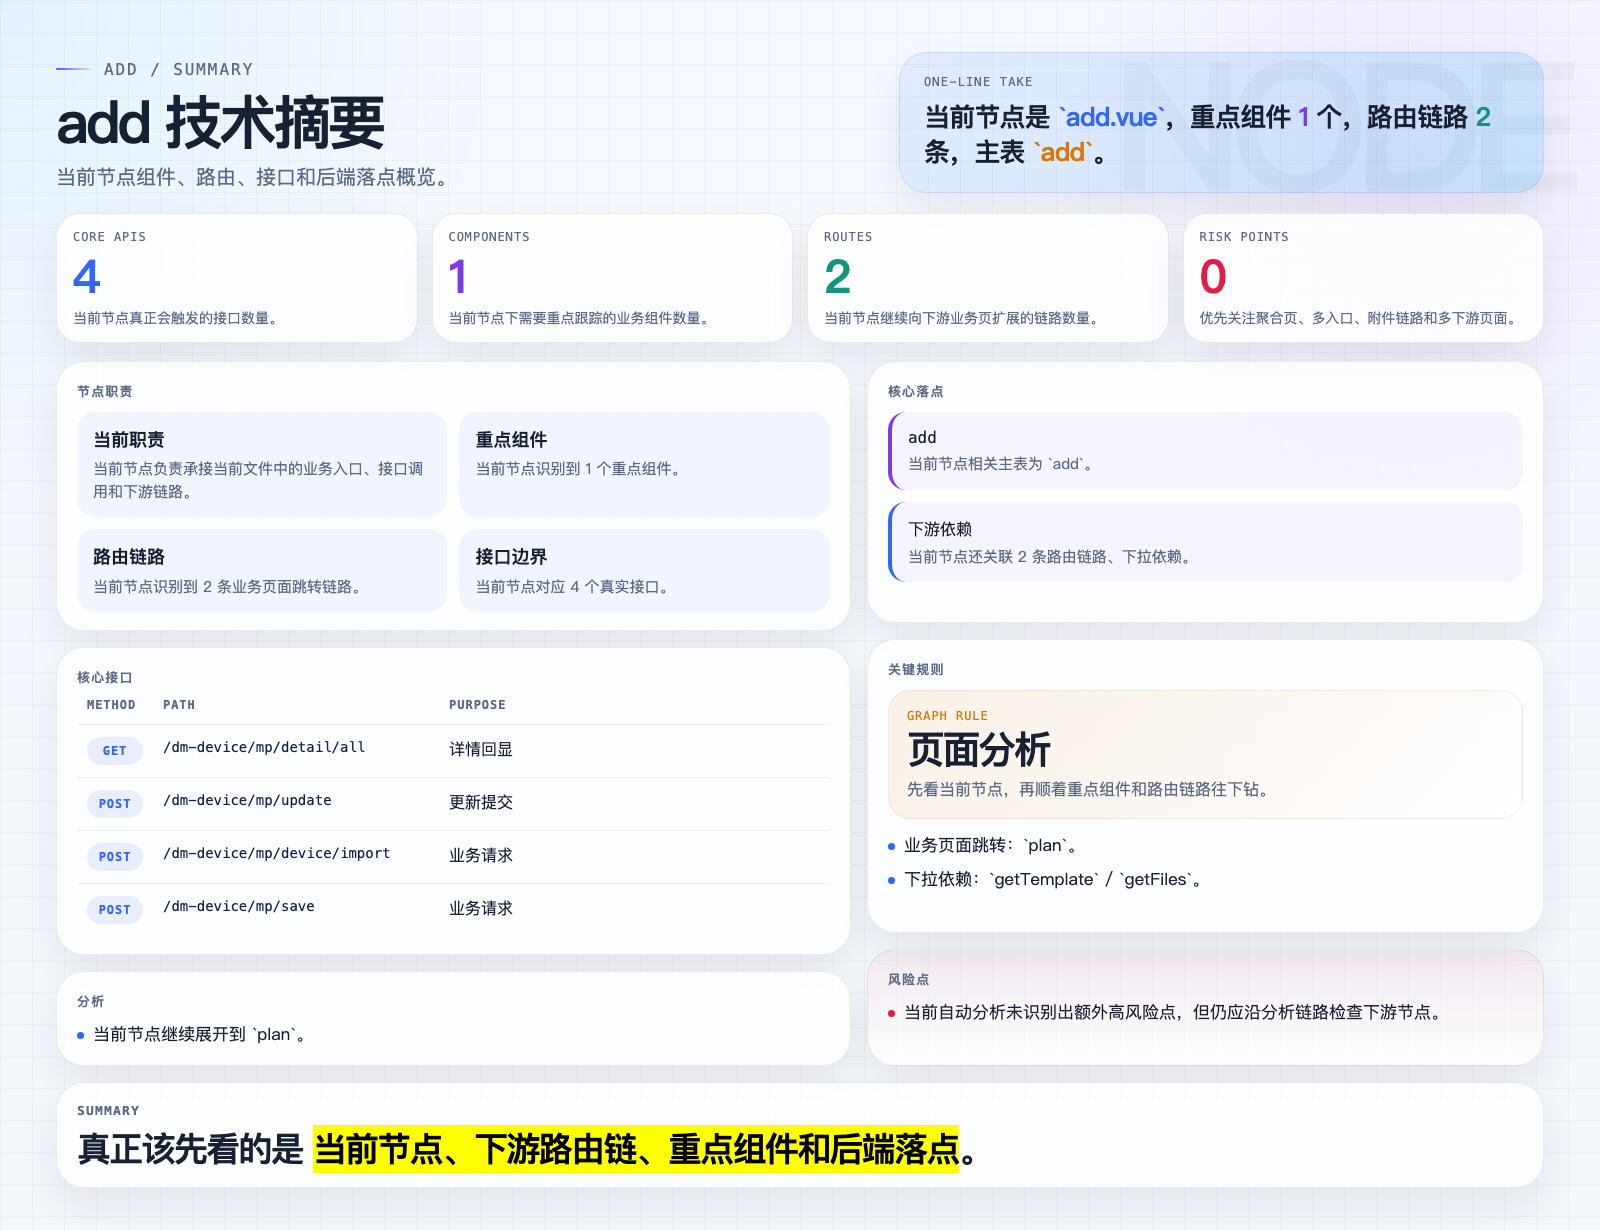The width and height of the screenshot is (1600, 1230).
Task: Click the 核心接口 section label
Action: tap(105, 677)
